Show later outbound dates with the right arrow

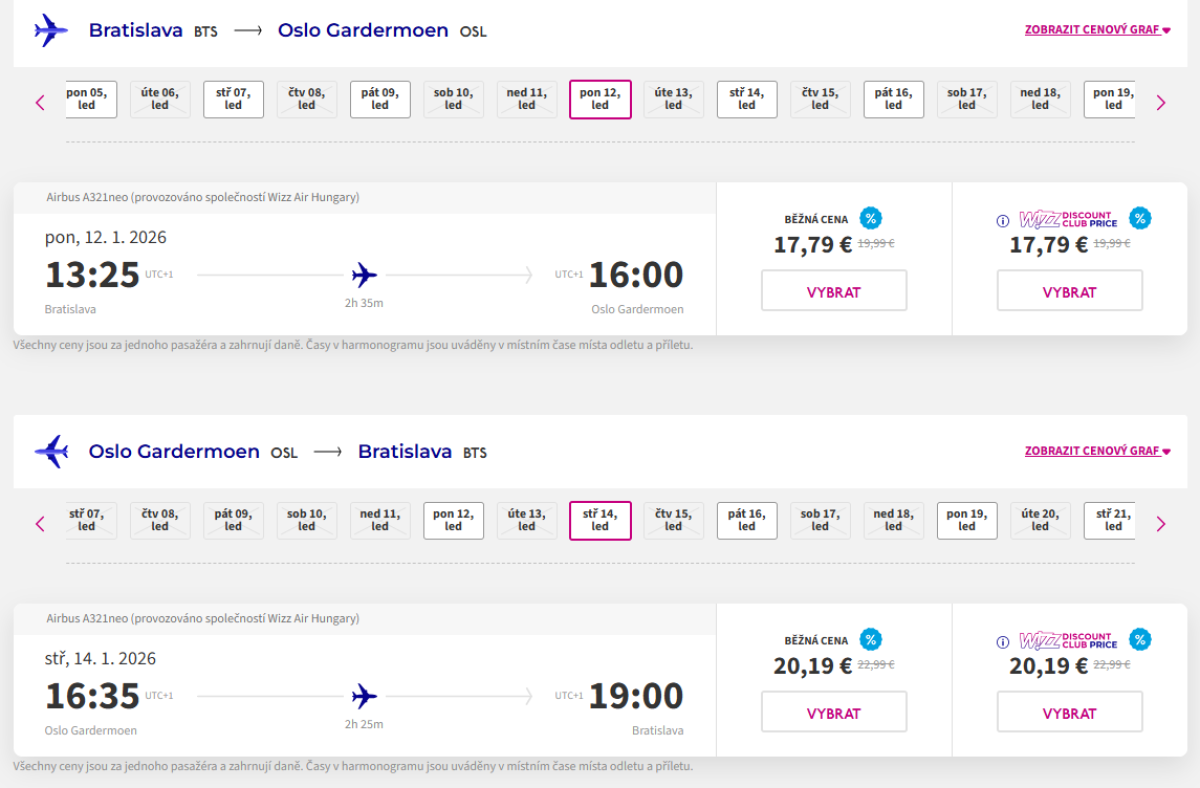[x=1161, y=102]
